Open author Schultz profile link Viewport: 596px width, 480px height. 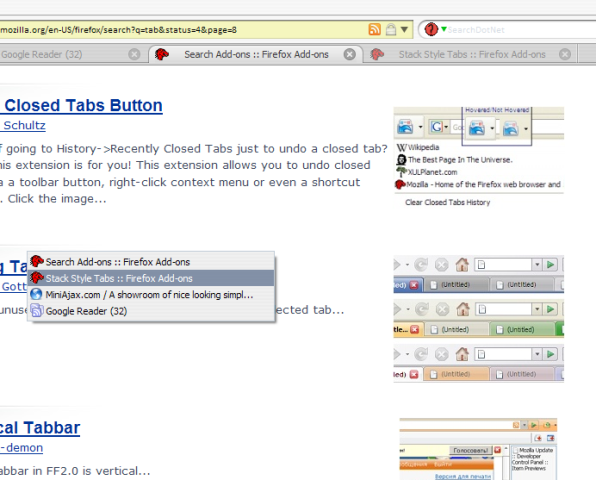pos(23,125)
